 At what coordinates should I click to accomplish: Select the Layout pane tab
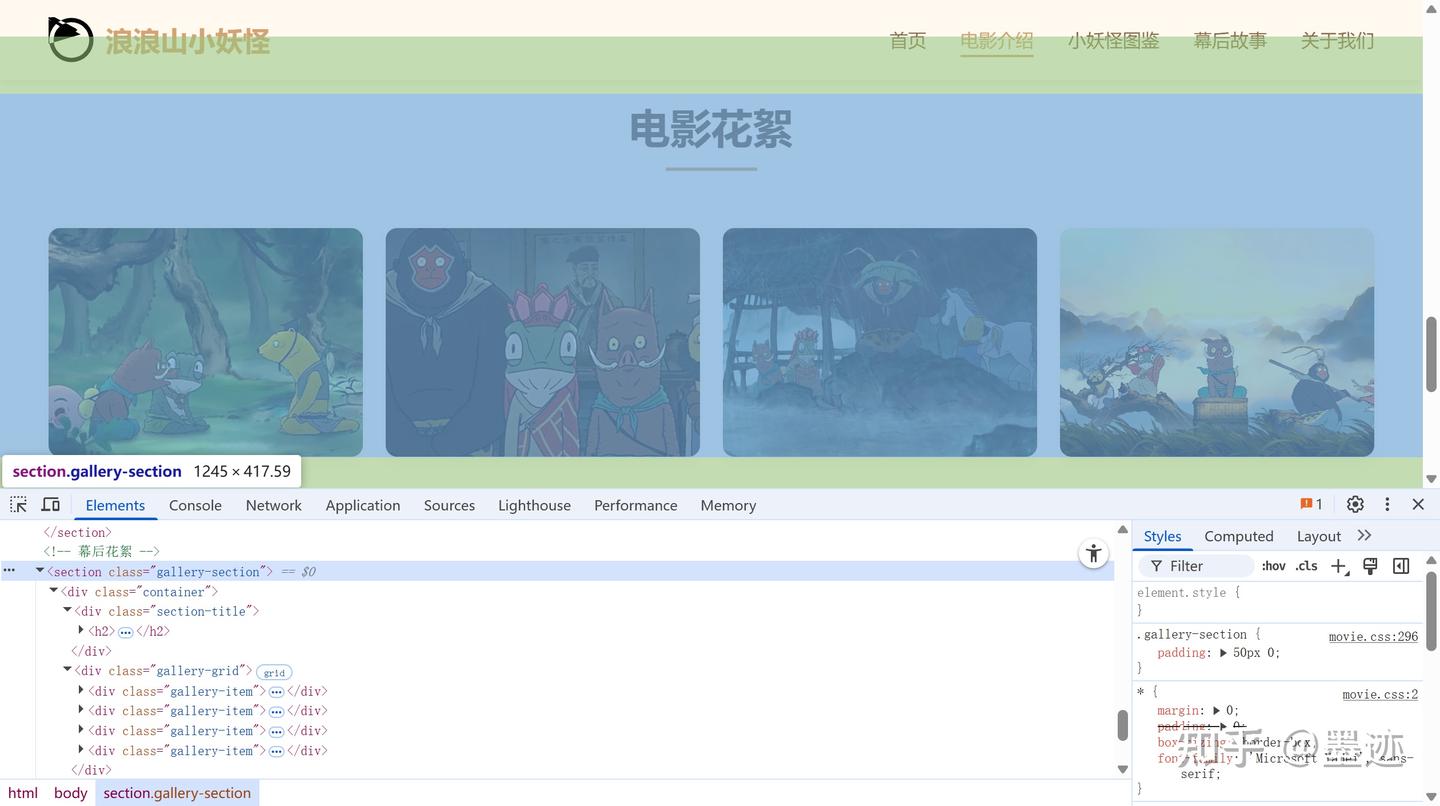pos(1318,536)
